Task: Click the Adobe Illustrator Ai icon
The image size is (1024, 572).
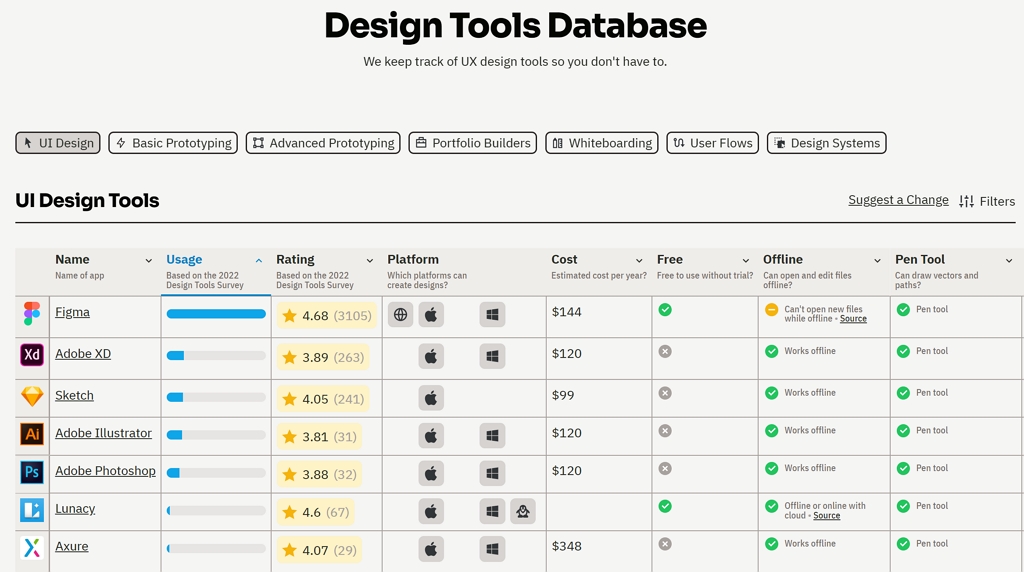Action: (32, 434)
